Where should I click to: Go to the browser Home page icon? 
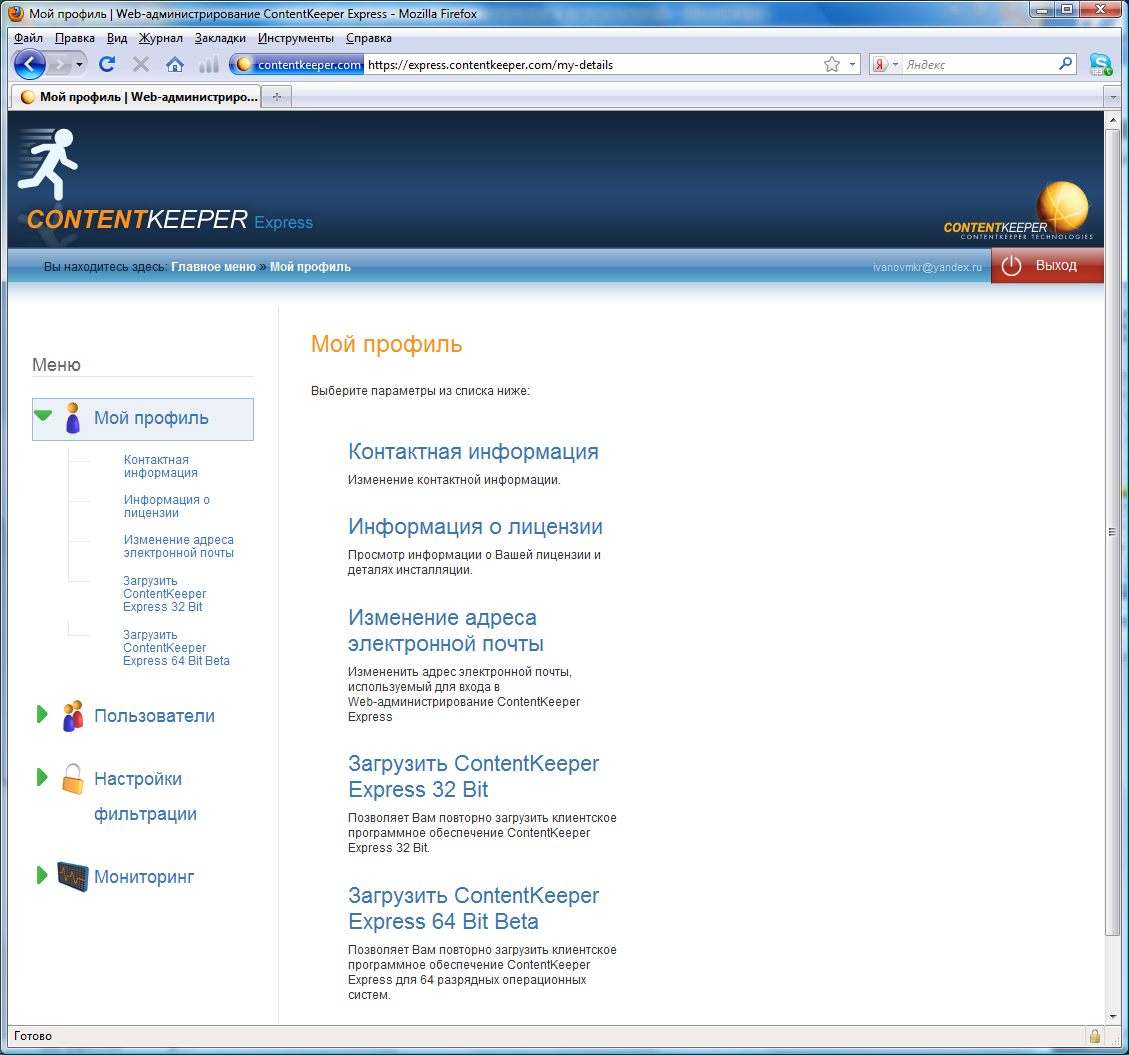point(175,65)
